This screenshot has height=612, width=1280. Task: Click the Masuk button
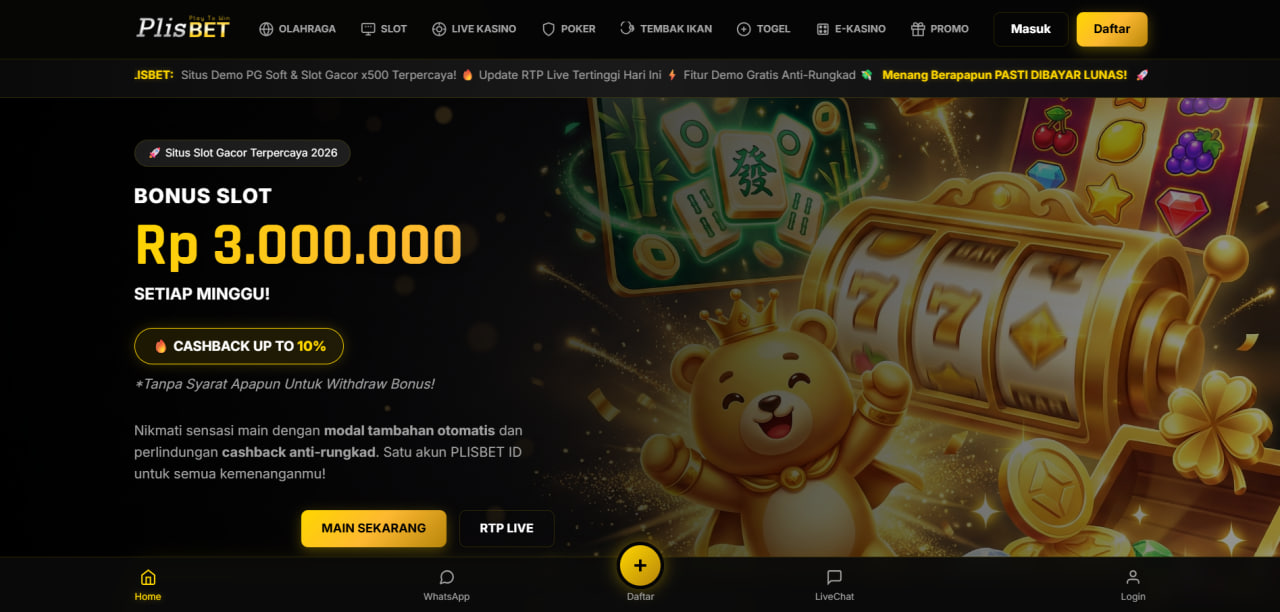point(1031,29)
